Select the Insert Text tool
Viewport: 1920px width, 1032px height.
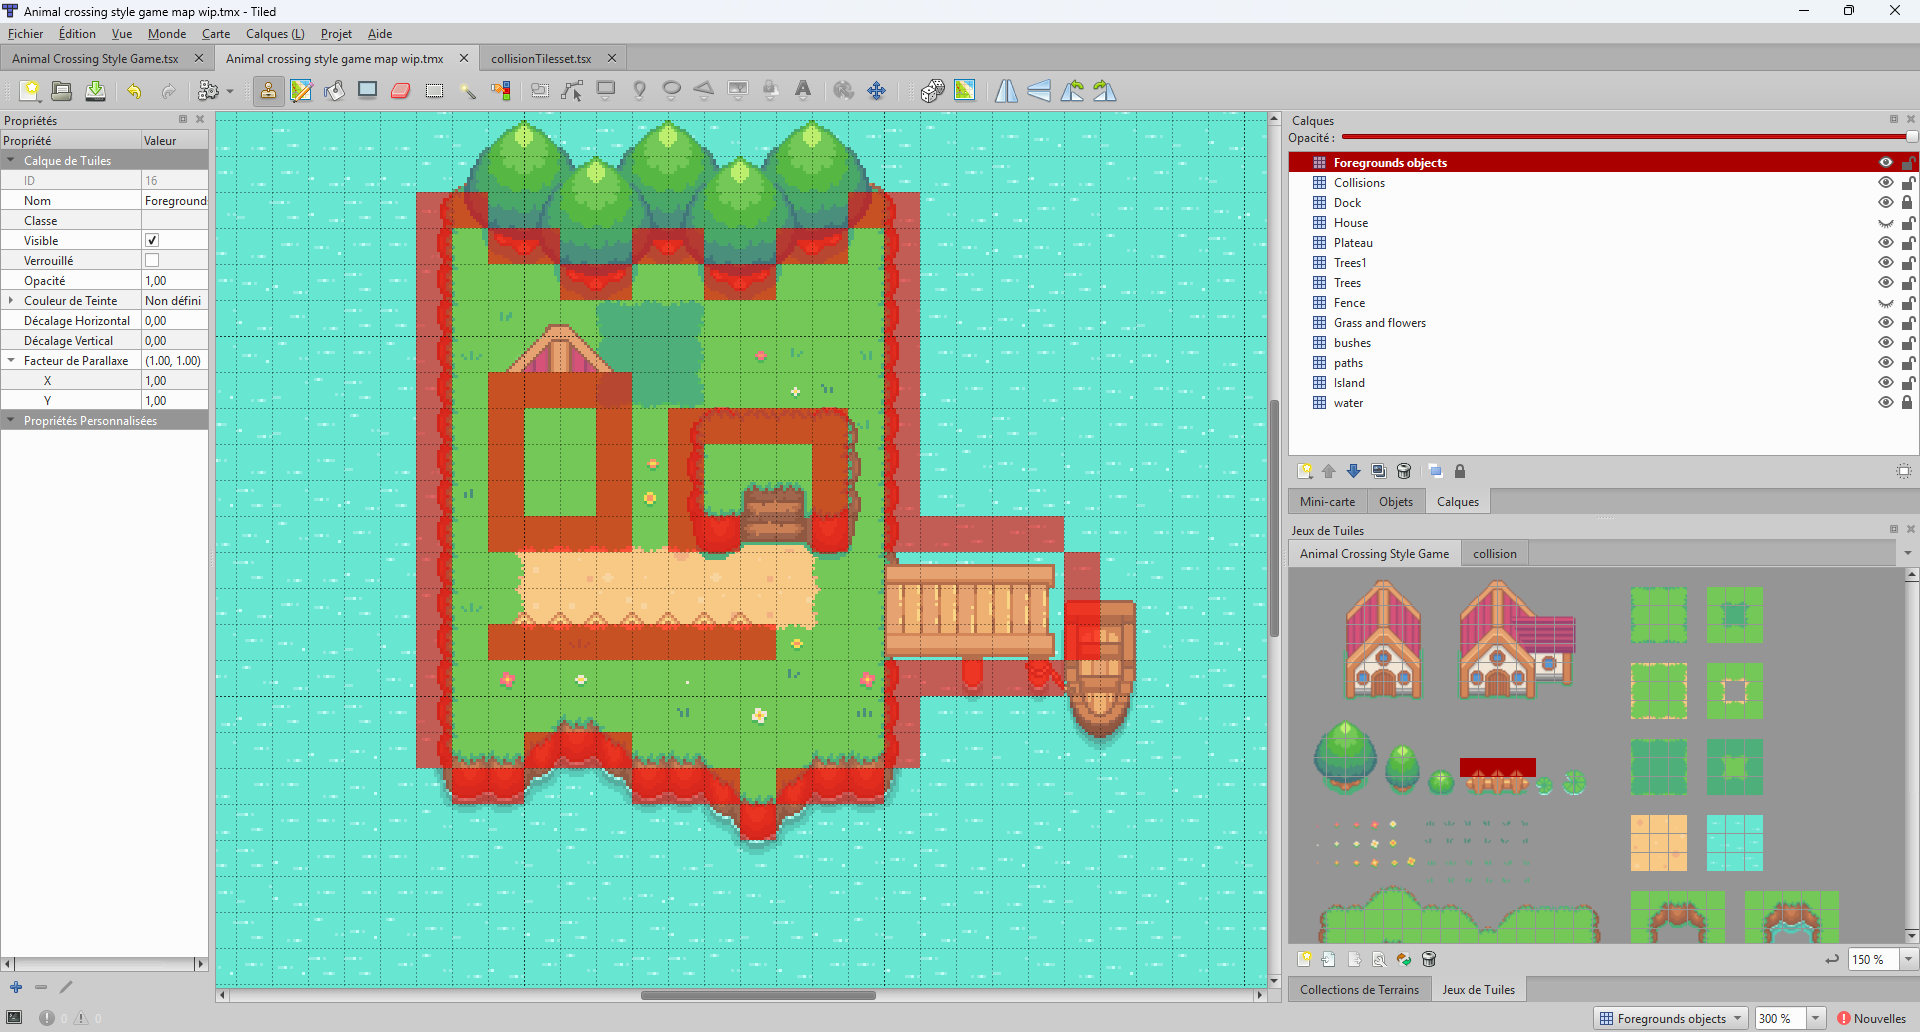(803, 91)
